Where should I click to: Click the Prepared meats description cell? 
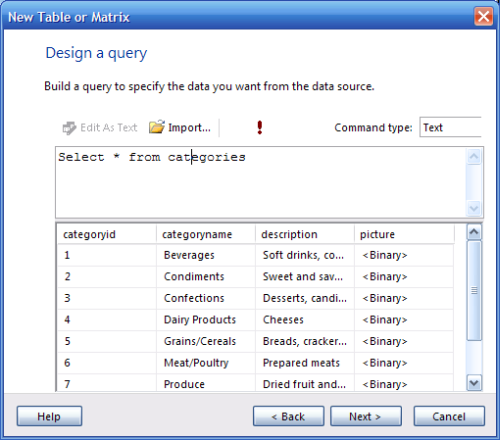coord(305,363)
